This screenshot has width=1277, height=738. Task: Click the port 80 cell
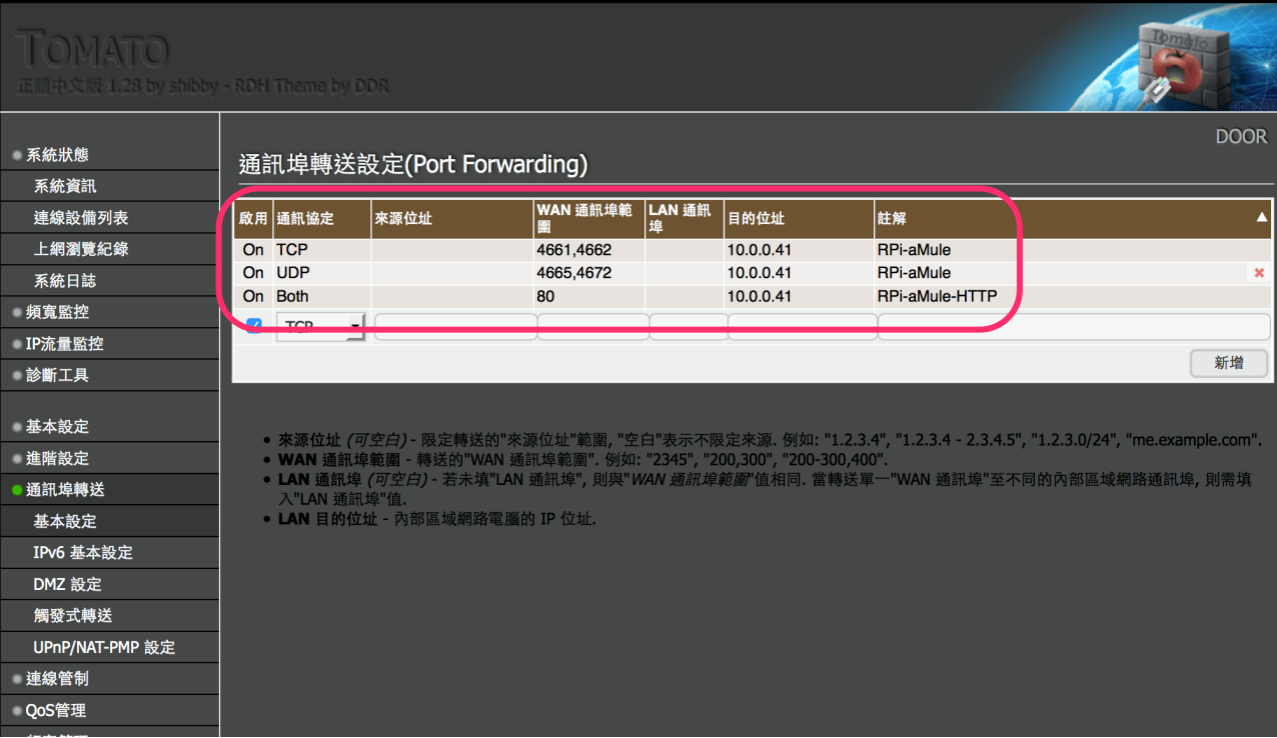pos(589,296)
